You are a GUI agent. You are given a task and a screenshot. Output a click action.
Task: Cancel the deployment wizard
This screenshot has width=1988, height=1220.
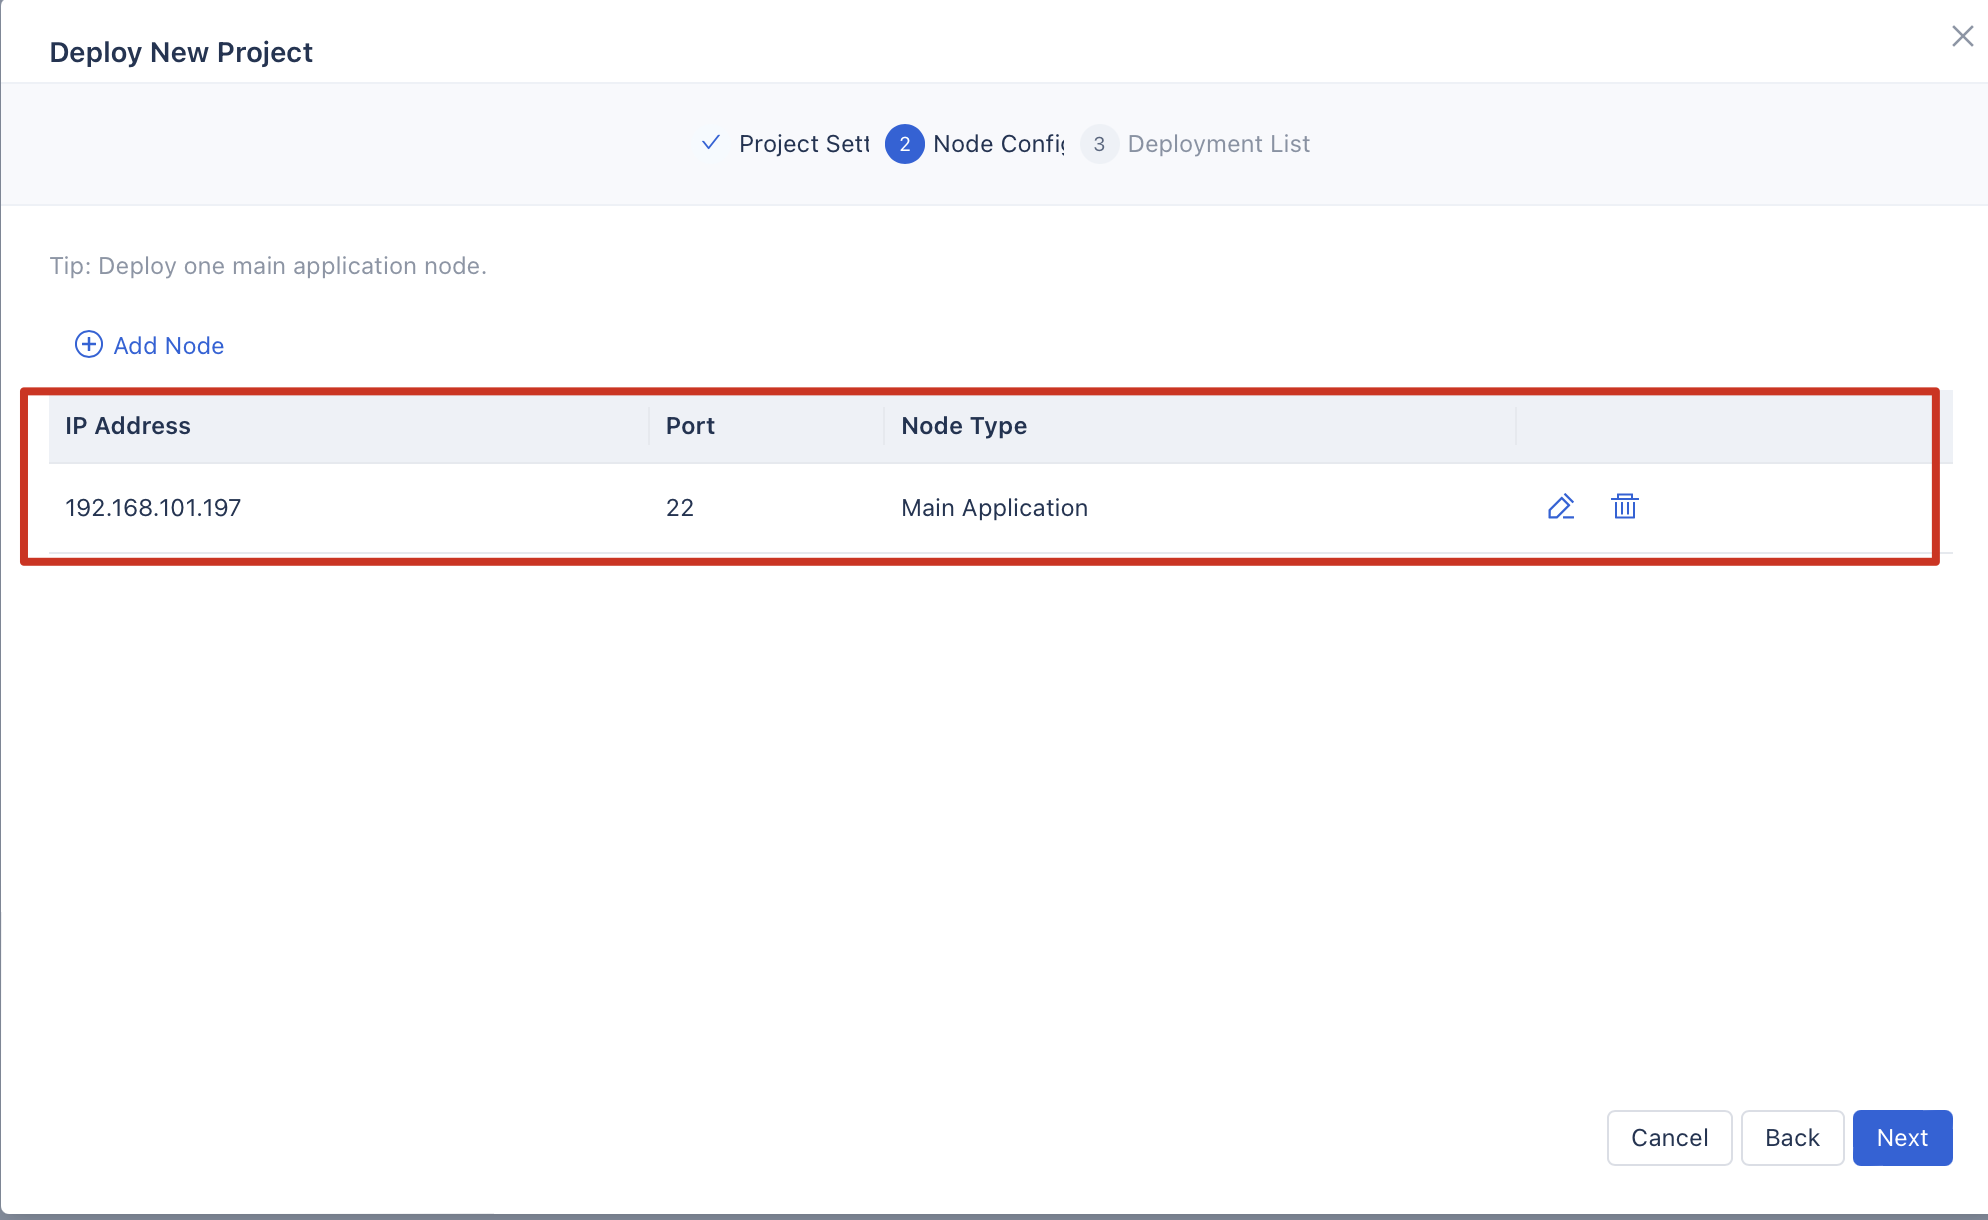coord(1669,1138)
